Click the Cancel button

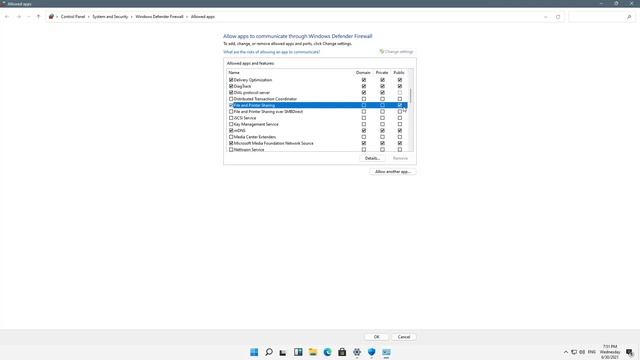click(404, 337)
